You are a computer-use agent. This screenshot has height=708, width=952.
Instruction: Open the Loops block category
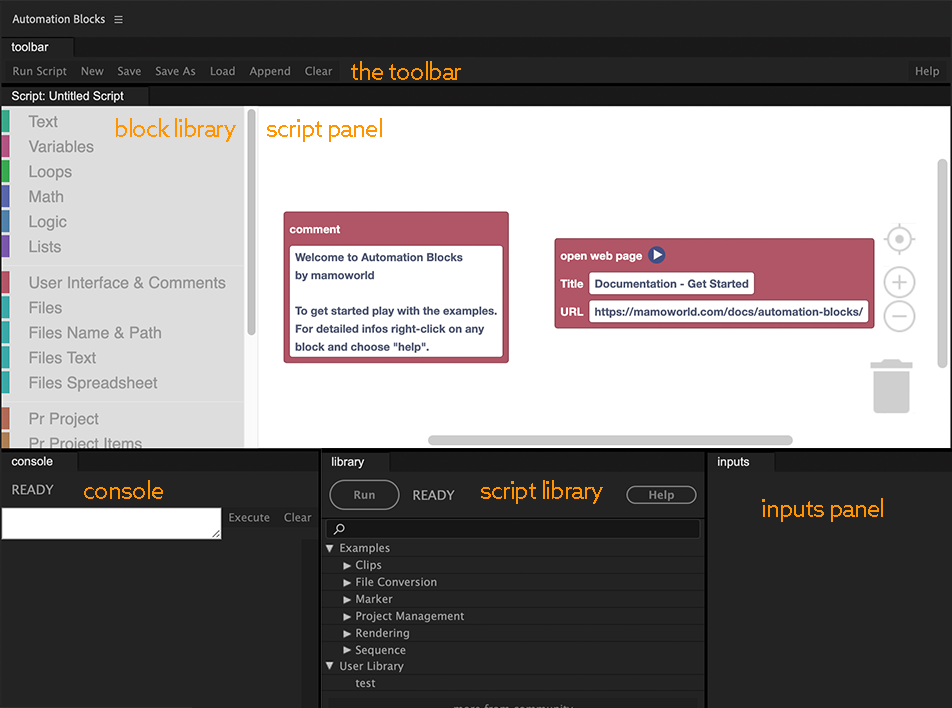tap(50, 172)
